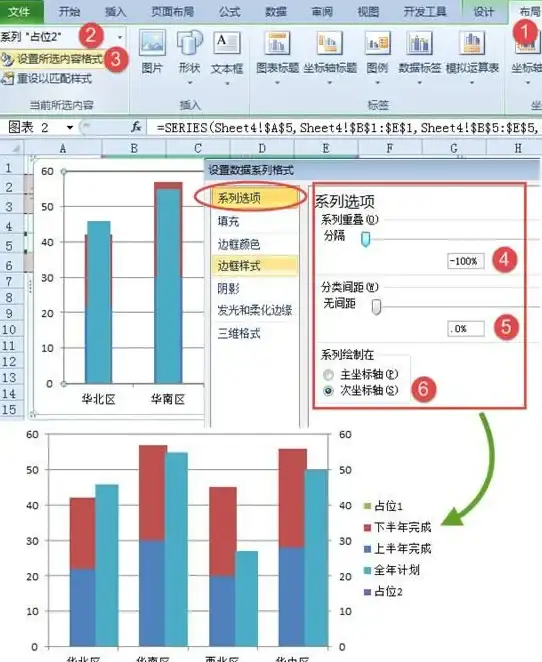Click the 占位2 legend entry
Image resolution: width=542 pixels, height=662 pixels.
(384, 592)
